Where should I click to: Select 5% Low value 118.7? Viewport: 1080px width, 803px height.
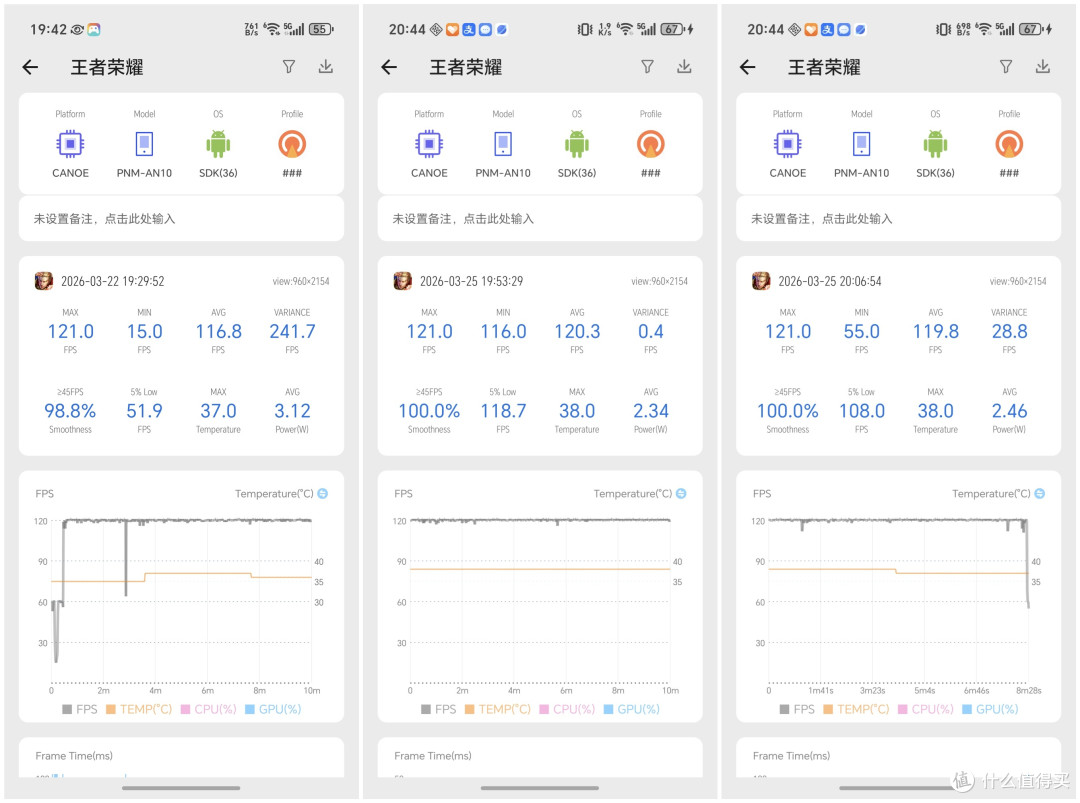pyautogui.click(x=503, y=411)
